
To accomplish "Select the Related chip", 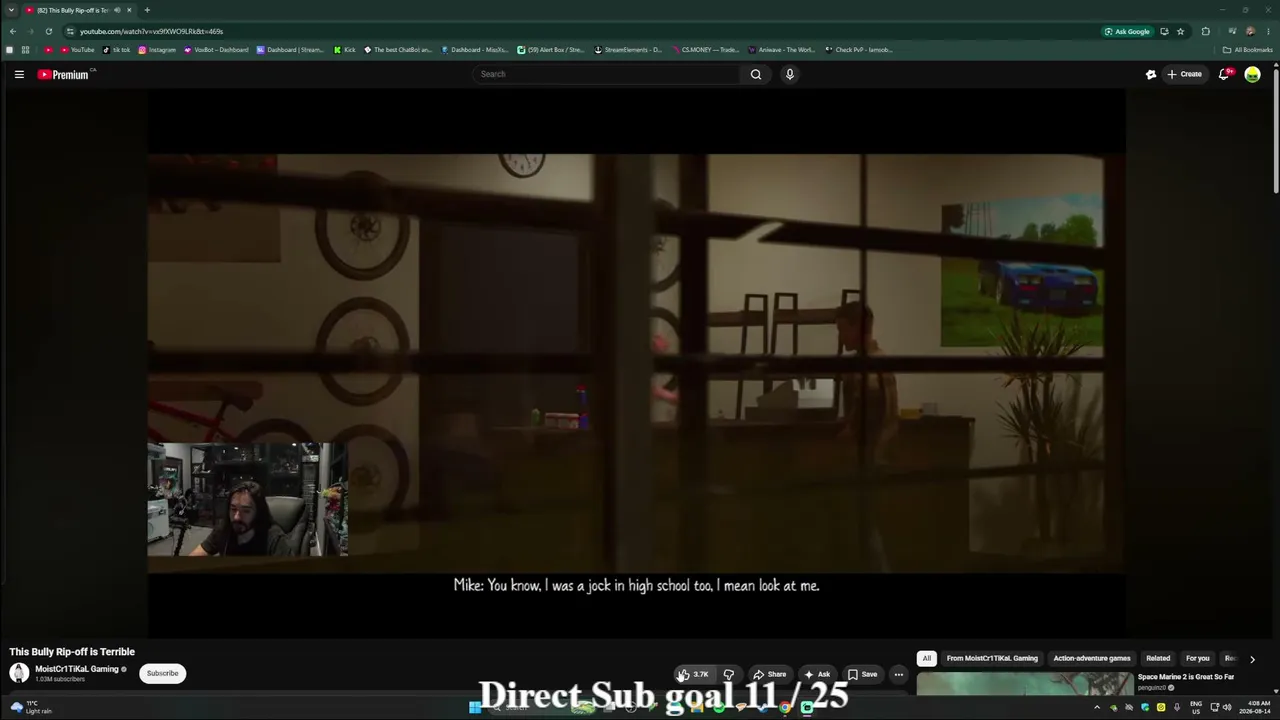I will tap(1158, 658).
